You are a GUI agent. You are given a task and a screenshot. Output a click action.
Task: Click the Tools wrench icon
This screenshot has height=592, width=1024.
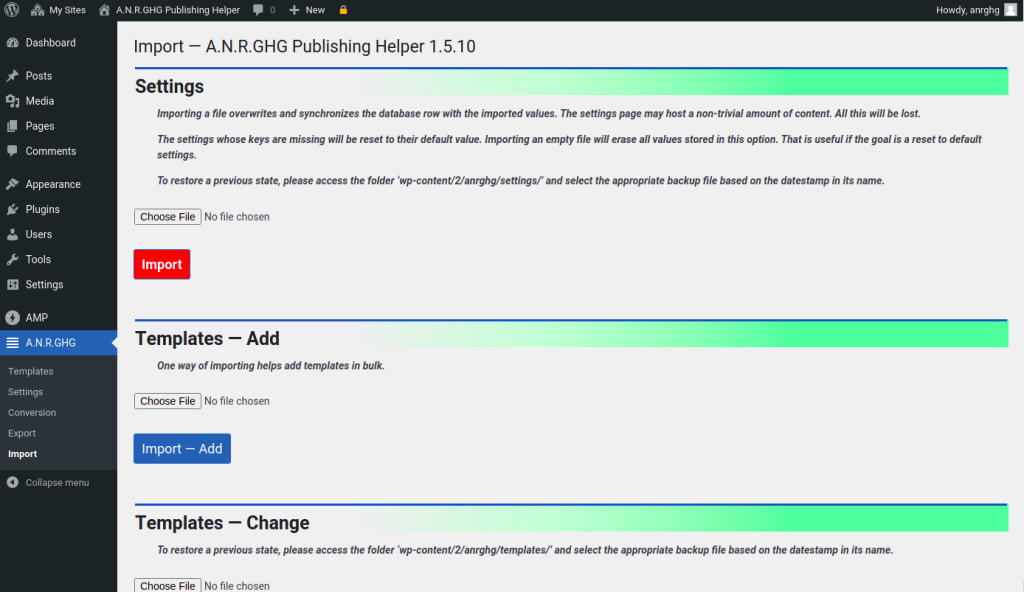point(12,259)
